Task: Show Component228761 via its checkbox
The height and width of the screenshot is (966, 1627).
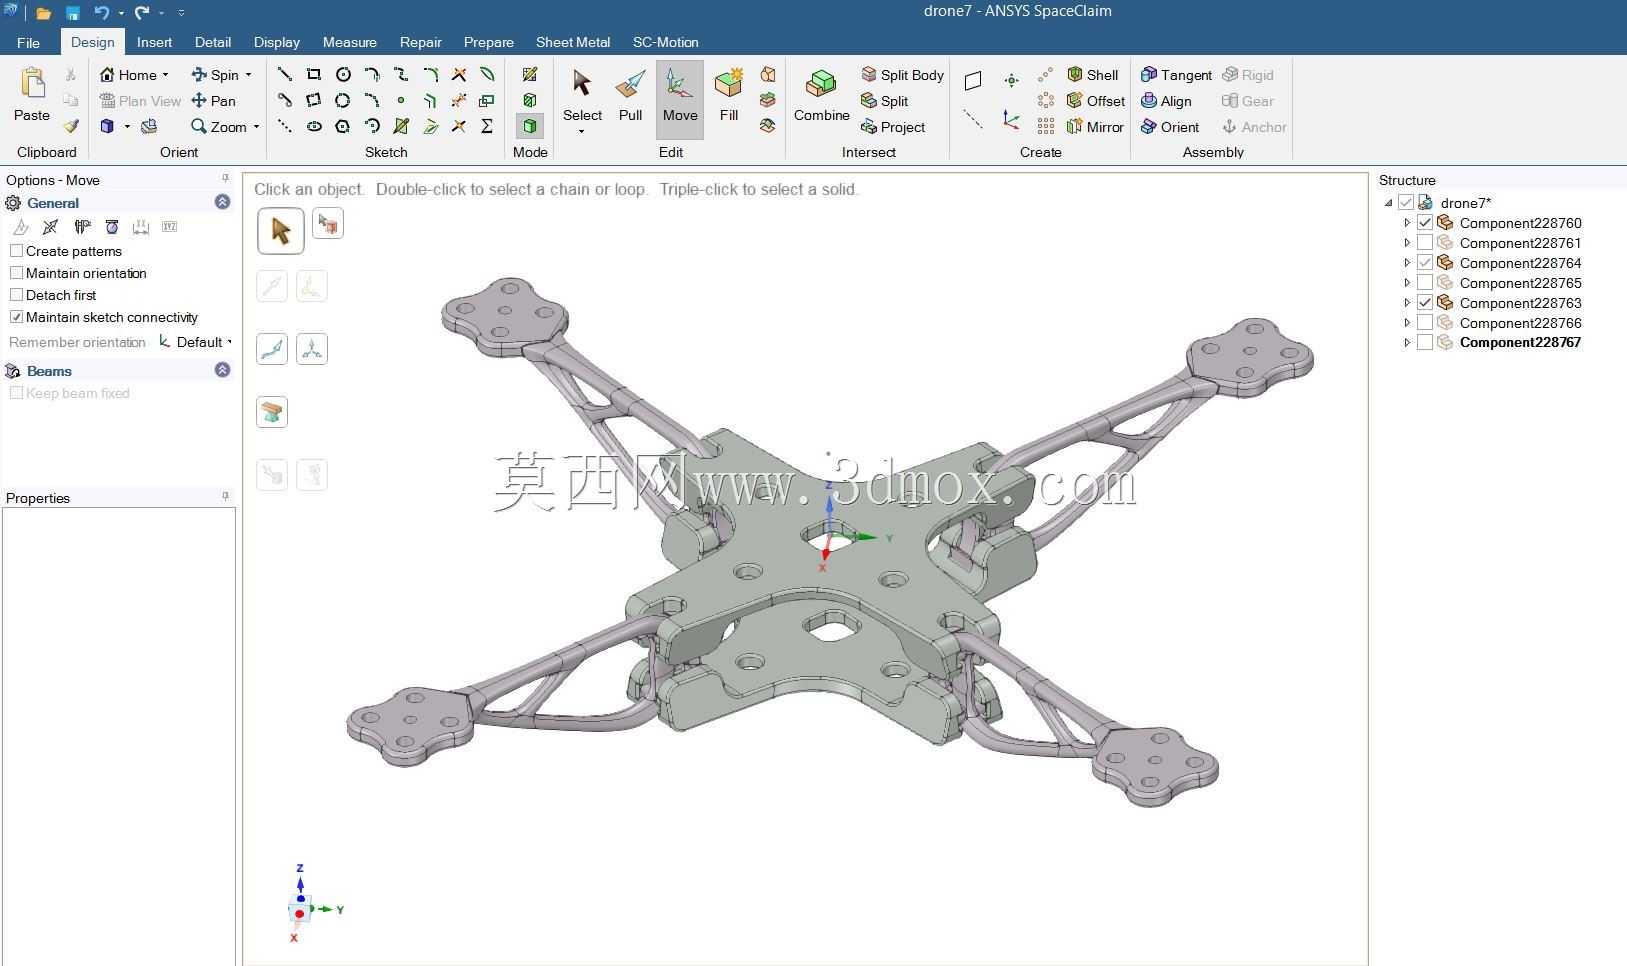Action: (x=1425, y=243)
